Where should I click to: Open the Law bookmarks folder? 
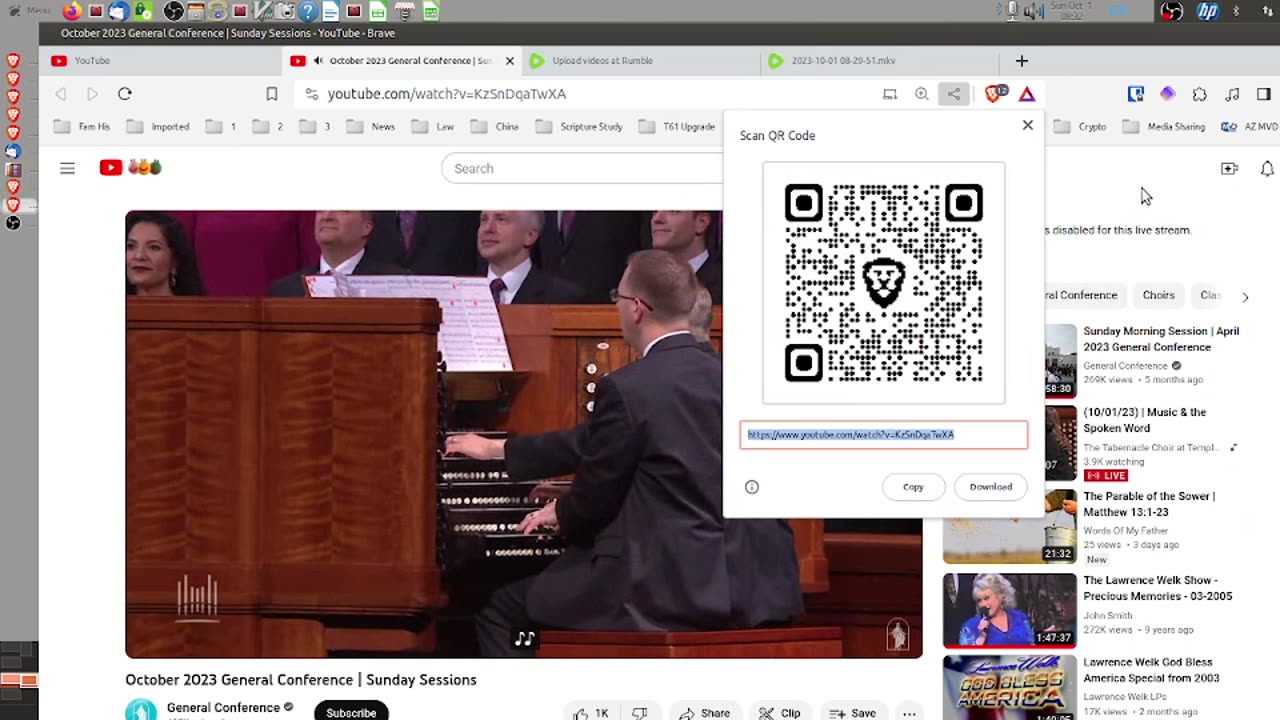click(433, 127)
